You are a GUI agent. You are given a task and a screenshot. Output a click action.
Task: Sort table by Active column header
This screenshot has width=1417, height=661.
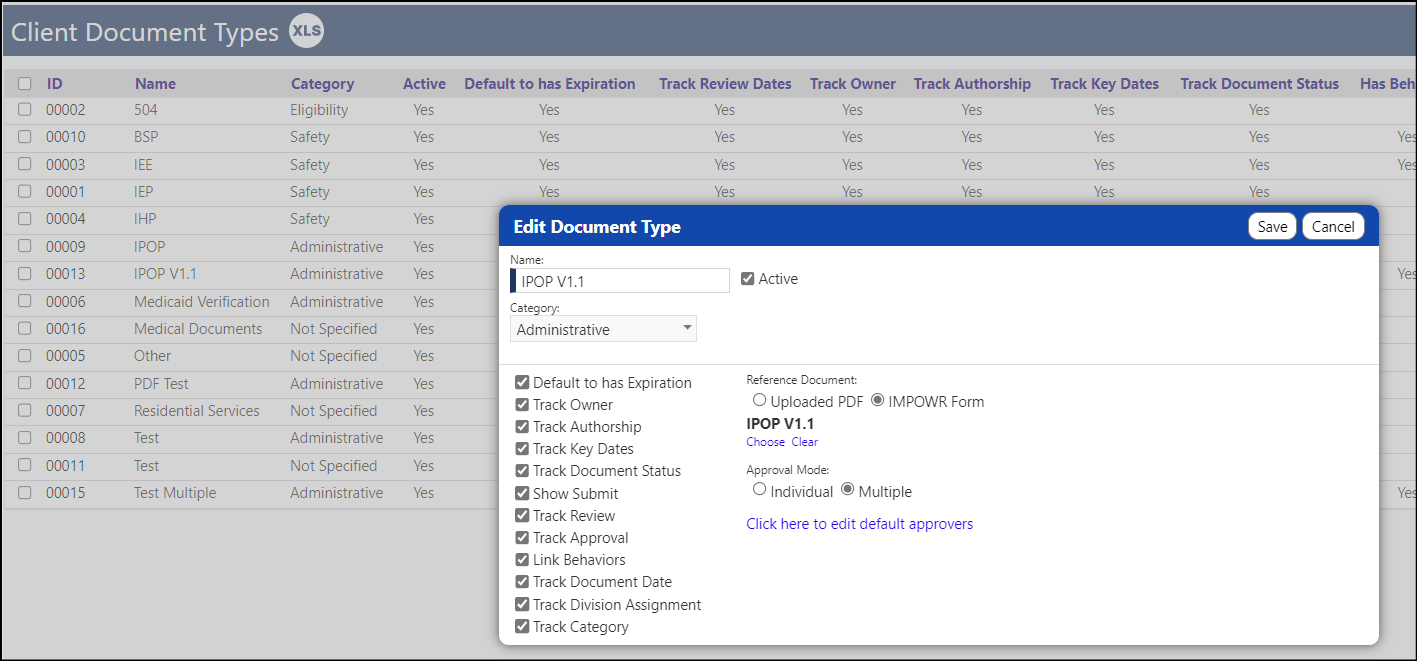coord(424,84)
